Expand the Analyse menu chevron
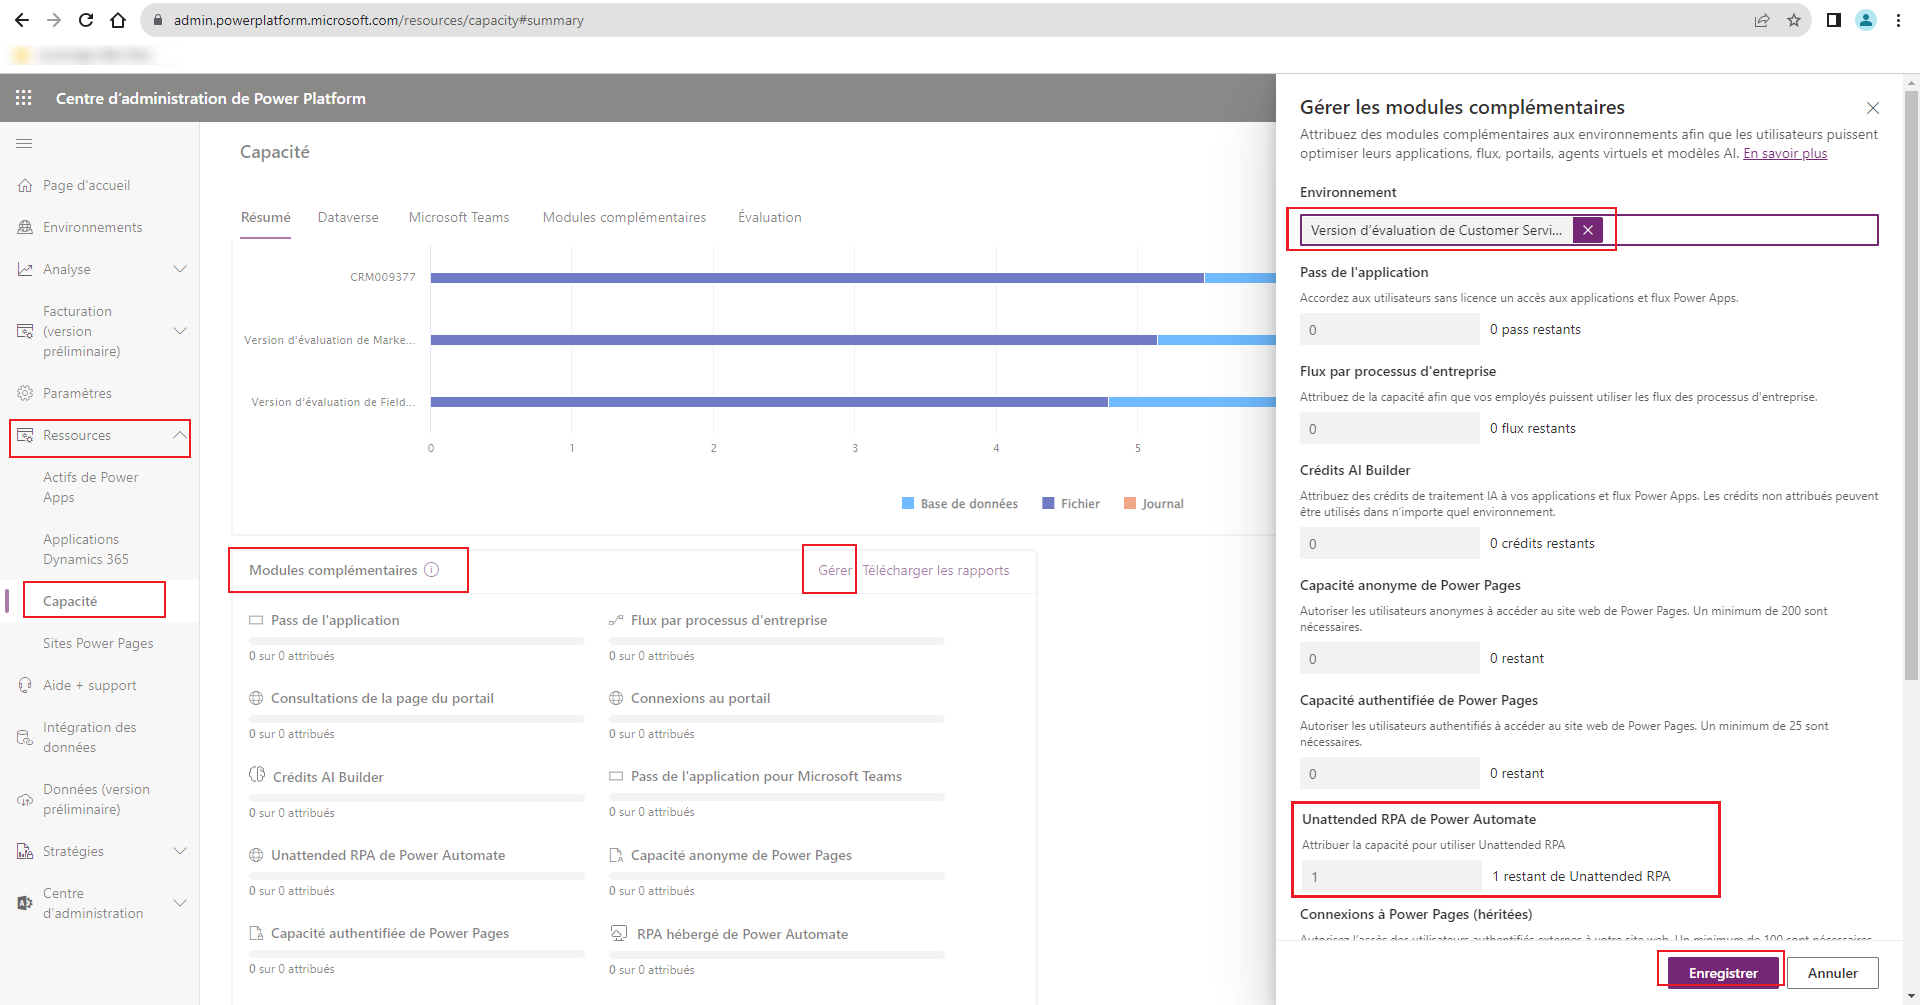1920x1005 pixels. (180, 269)
